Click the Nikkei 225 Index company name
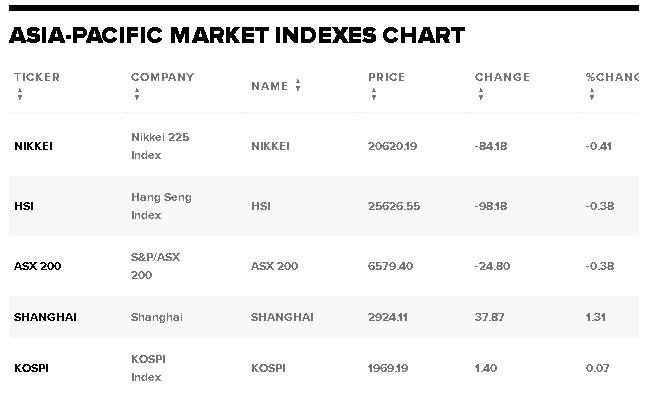 [160, 146]
